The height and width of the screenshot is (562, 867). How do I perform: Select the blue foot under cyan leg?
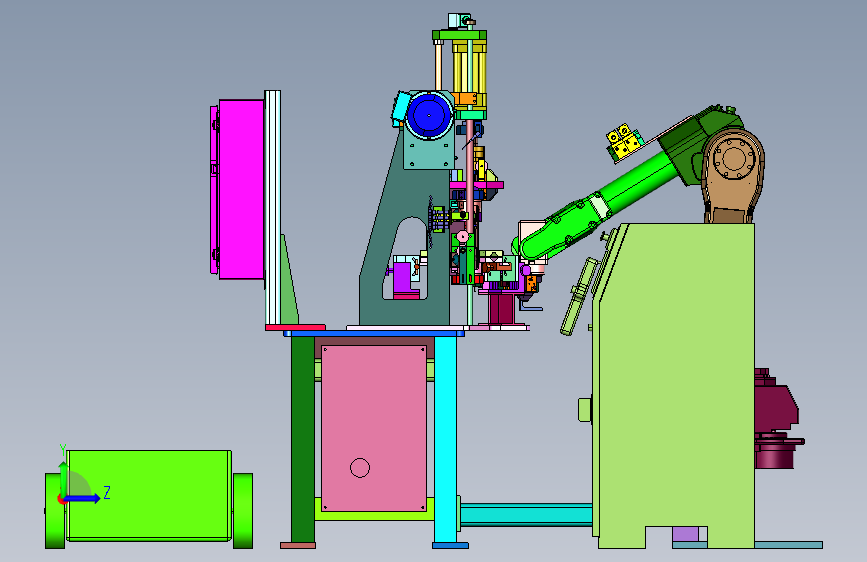pos(450,545)
